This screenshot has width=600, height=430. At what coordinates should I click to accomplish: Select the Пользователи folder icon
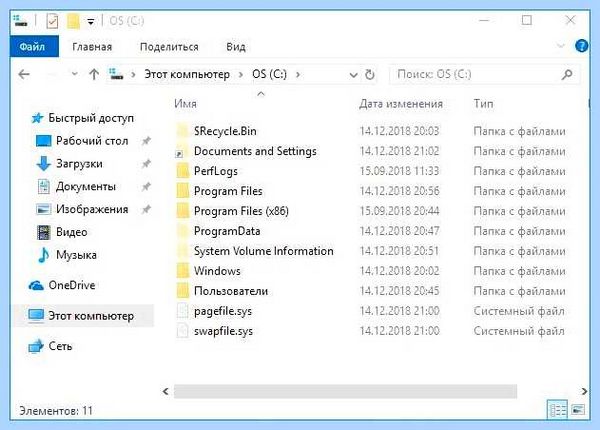pyautogui.click(x=183, y=291)
